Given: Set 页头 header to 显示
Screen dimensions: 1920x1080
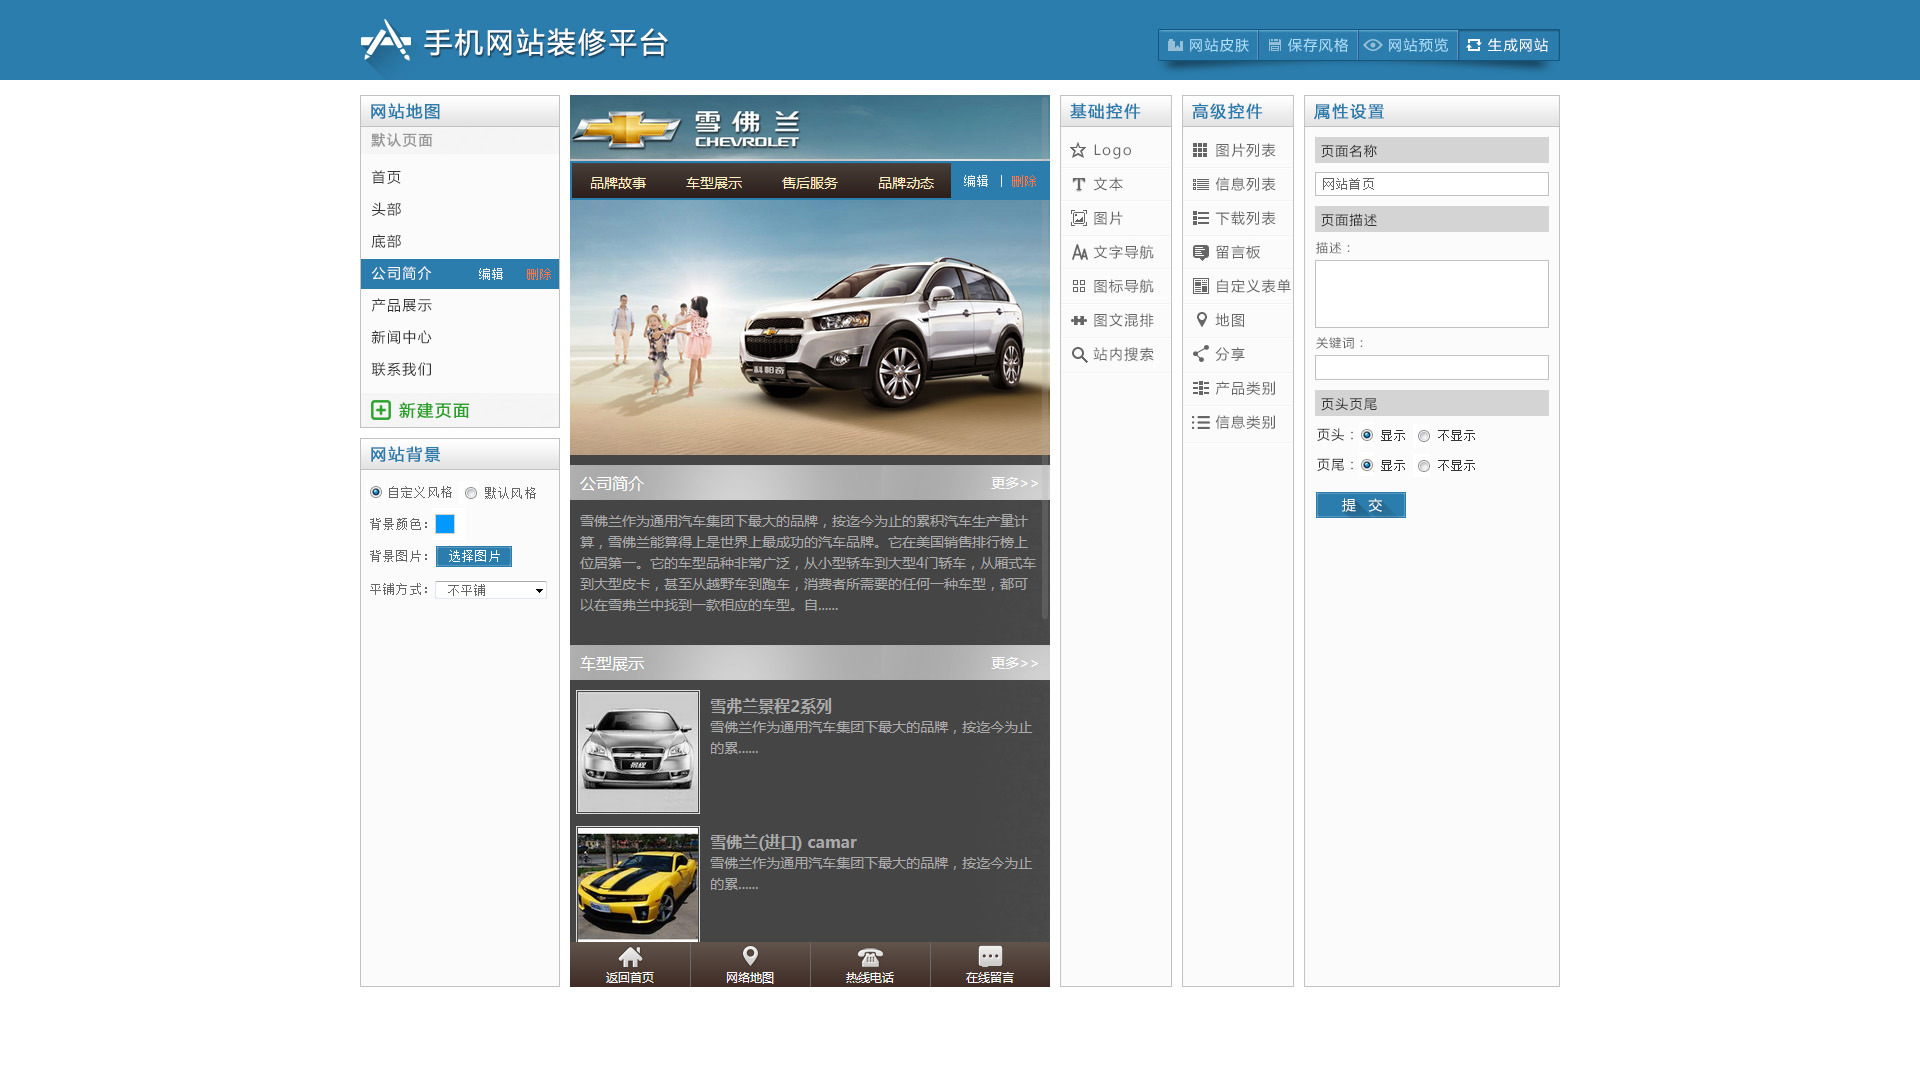Looking at the screenshot, I should 1367,435.
